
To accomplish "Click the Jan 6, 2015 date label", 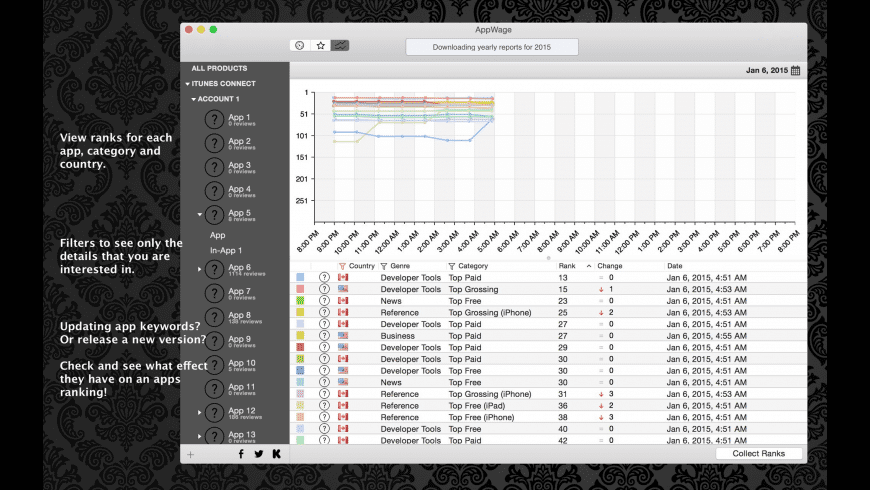I will (767, 70).
